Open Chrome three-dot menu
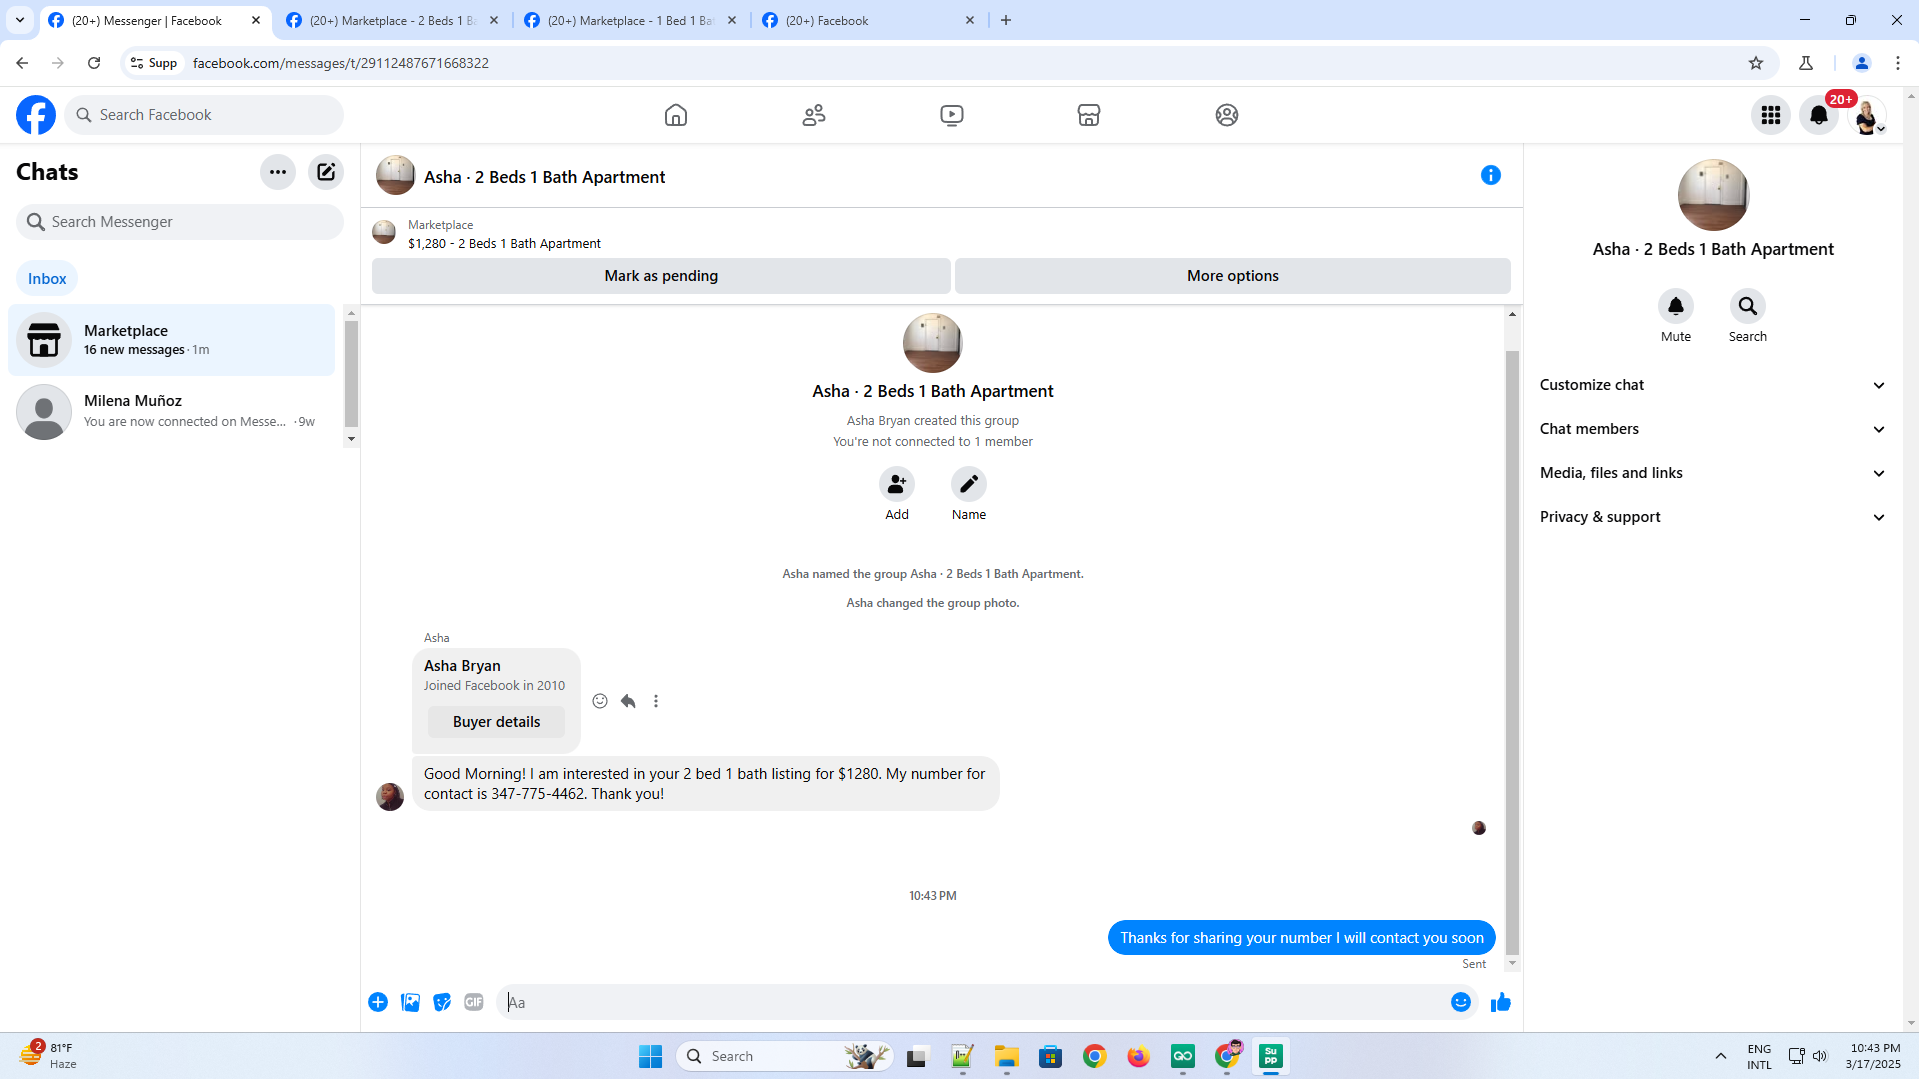1919x1079 pixels. [1898, 63]
